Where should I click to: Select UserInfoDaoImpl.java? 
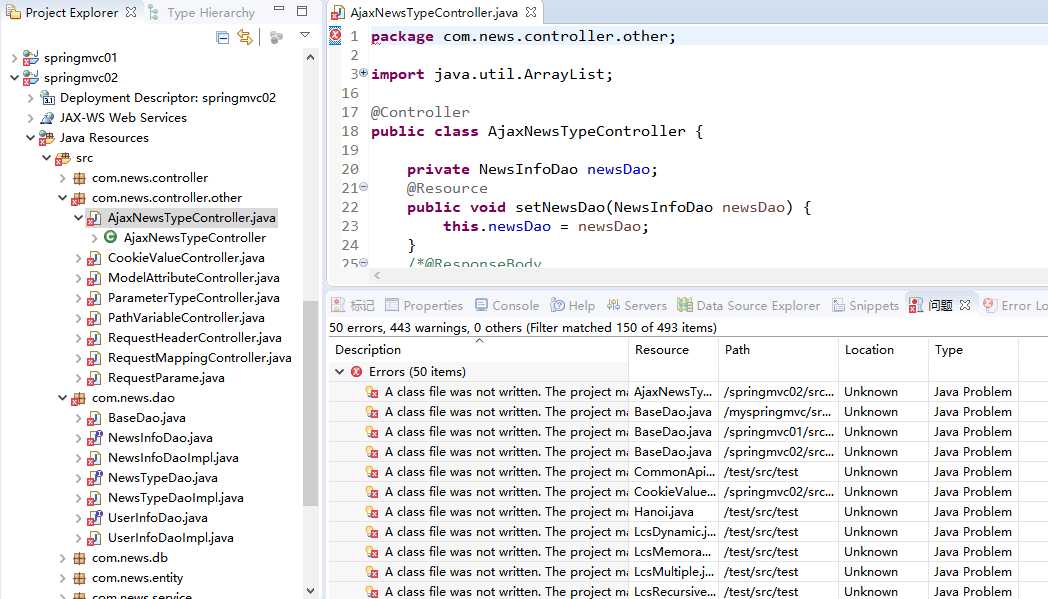pos(170,538)
